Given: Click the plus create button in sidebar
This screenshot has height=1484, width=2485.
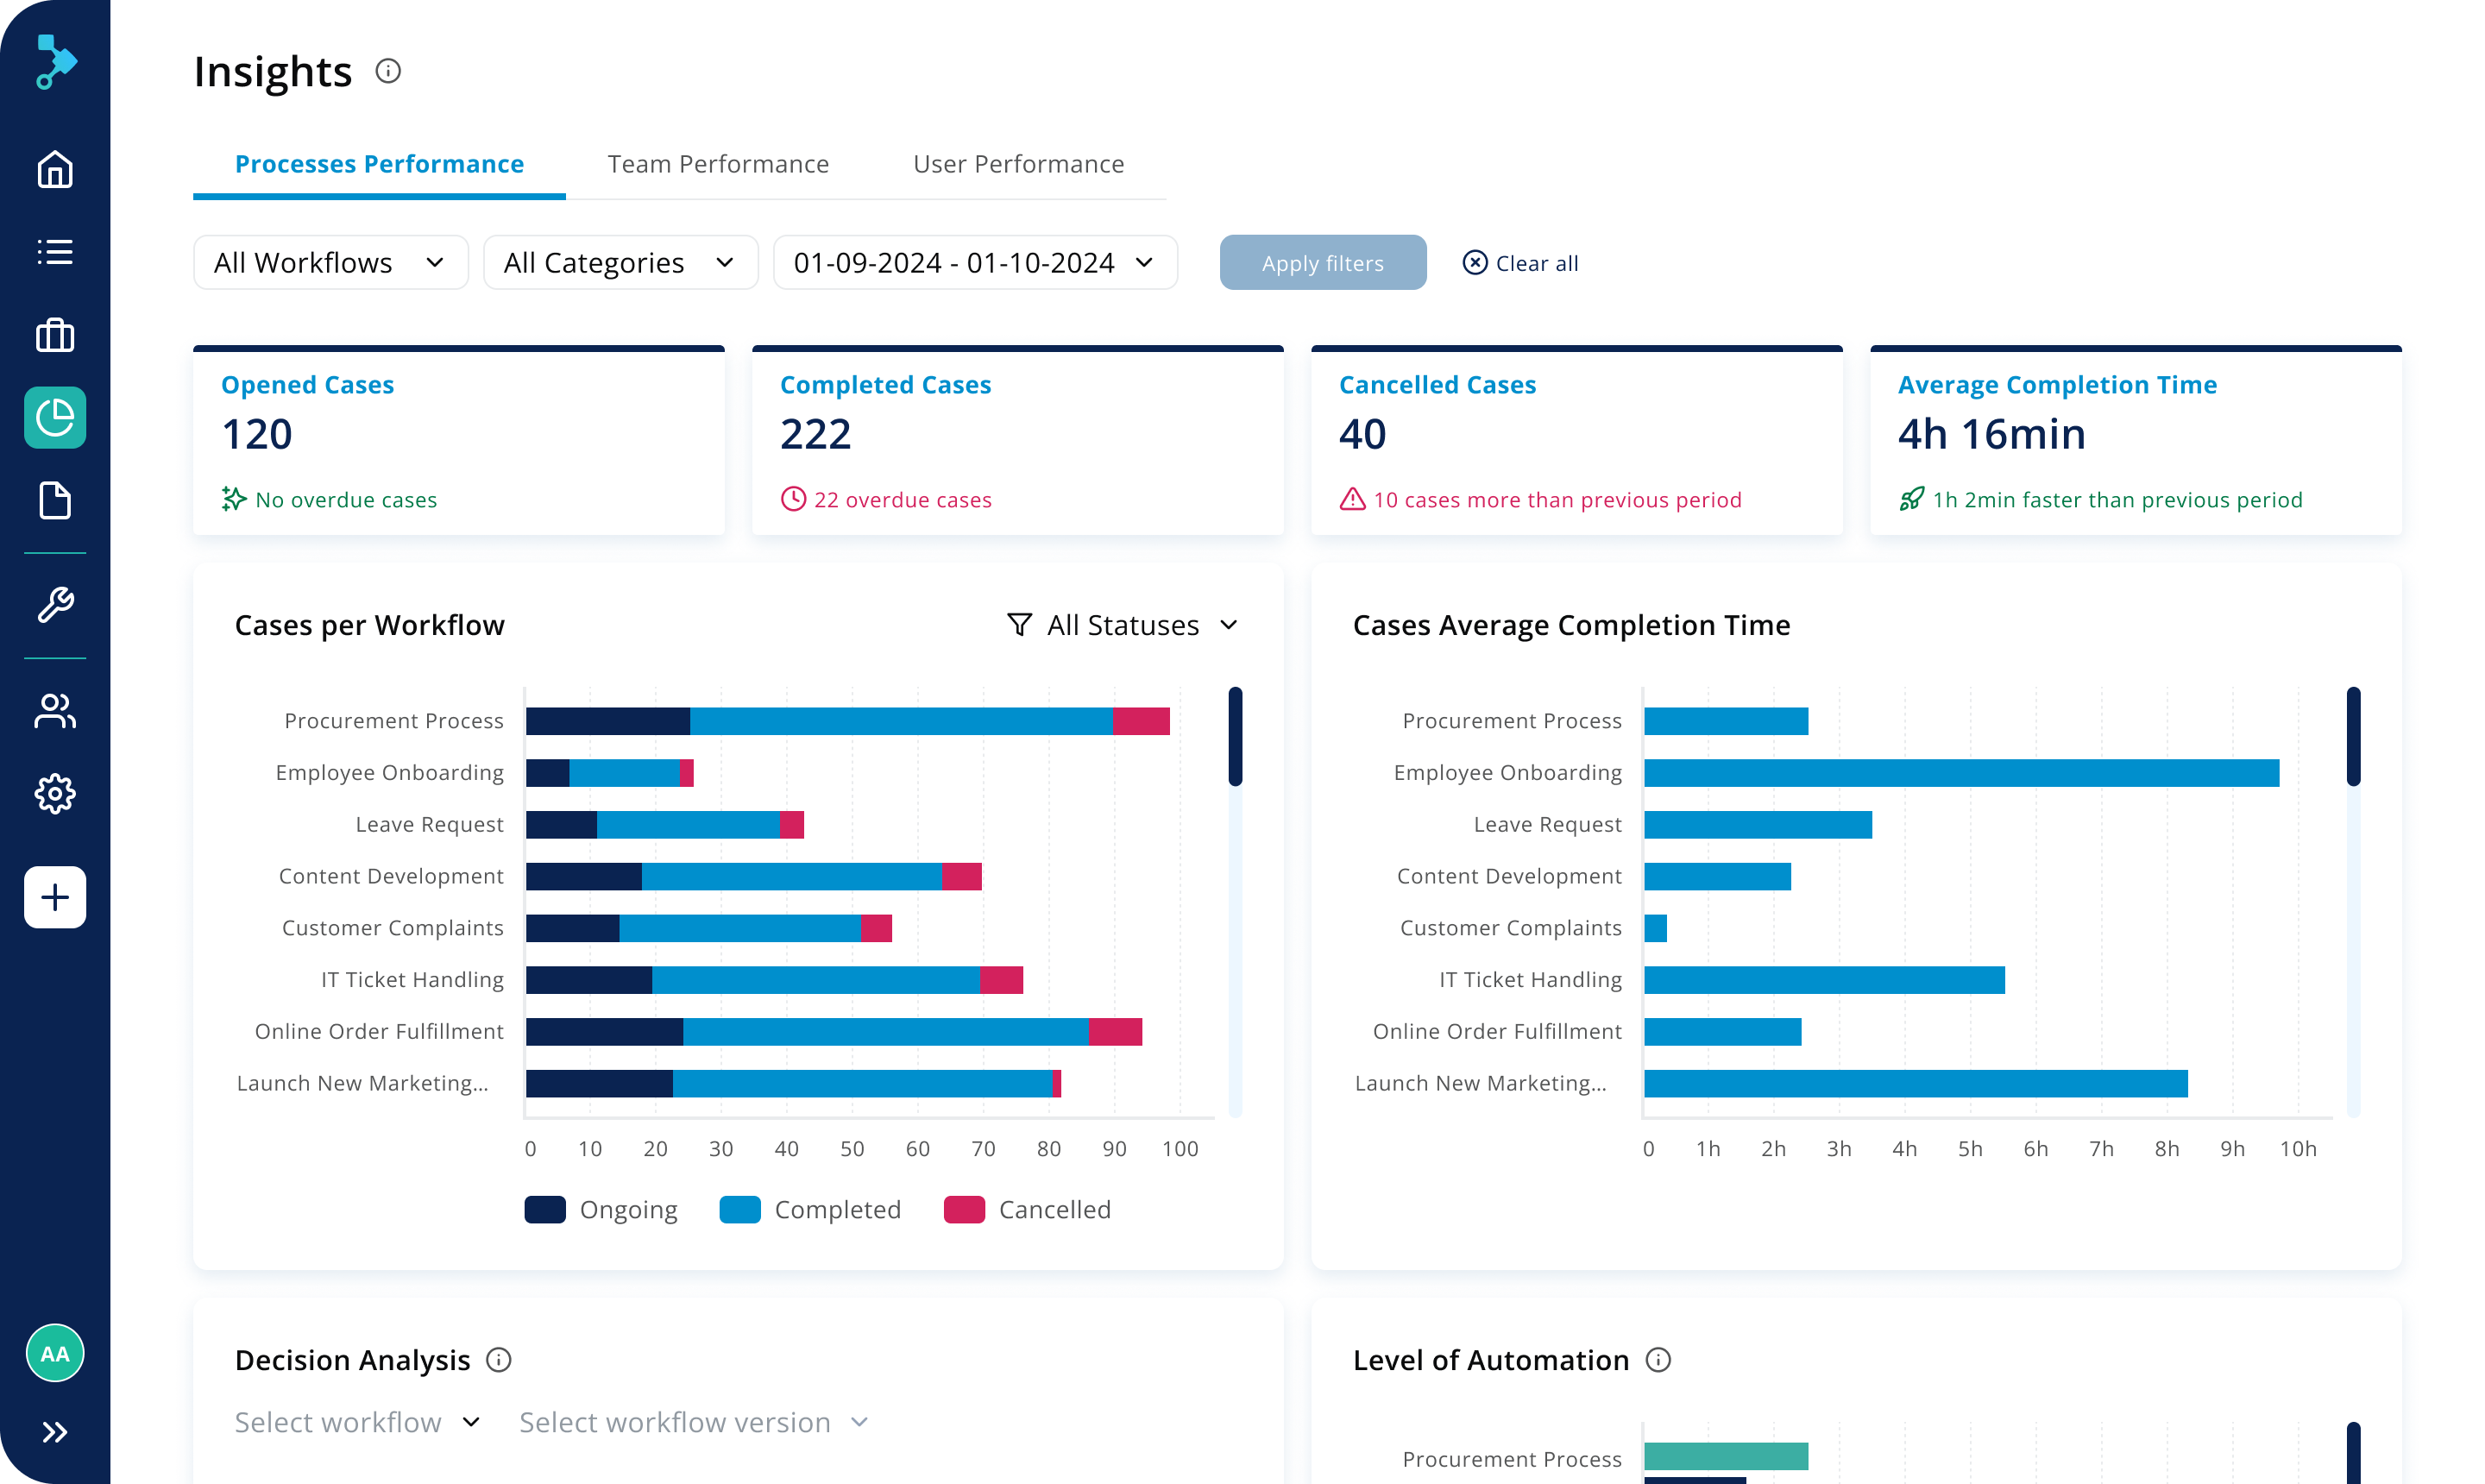Looking at the screenshot, I should coord(55,897).
